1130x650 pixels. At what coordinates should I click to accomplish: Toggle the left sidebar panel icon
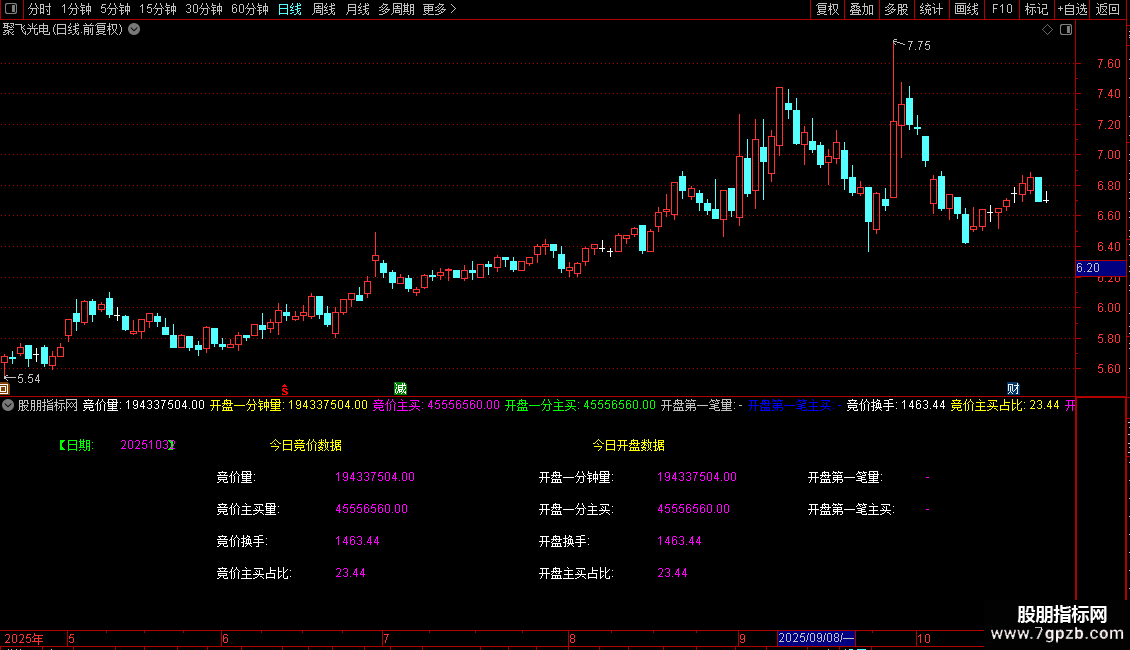(11, 9)
